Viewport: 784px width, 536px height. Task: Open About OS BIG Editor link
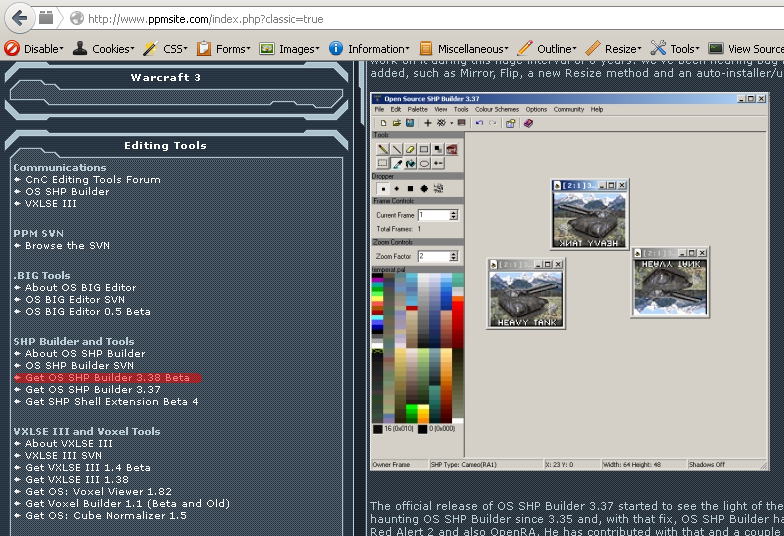coord(80,288)
